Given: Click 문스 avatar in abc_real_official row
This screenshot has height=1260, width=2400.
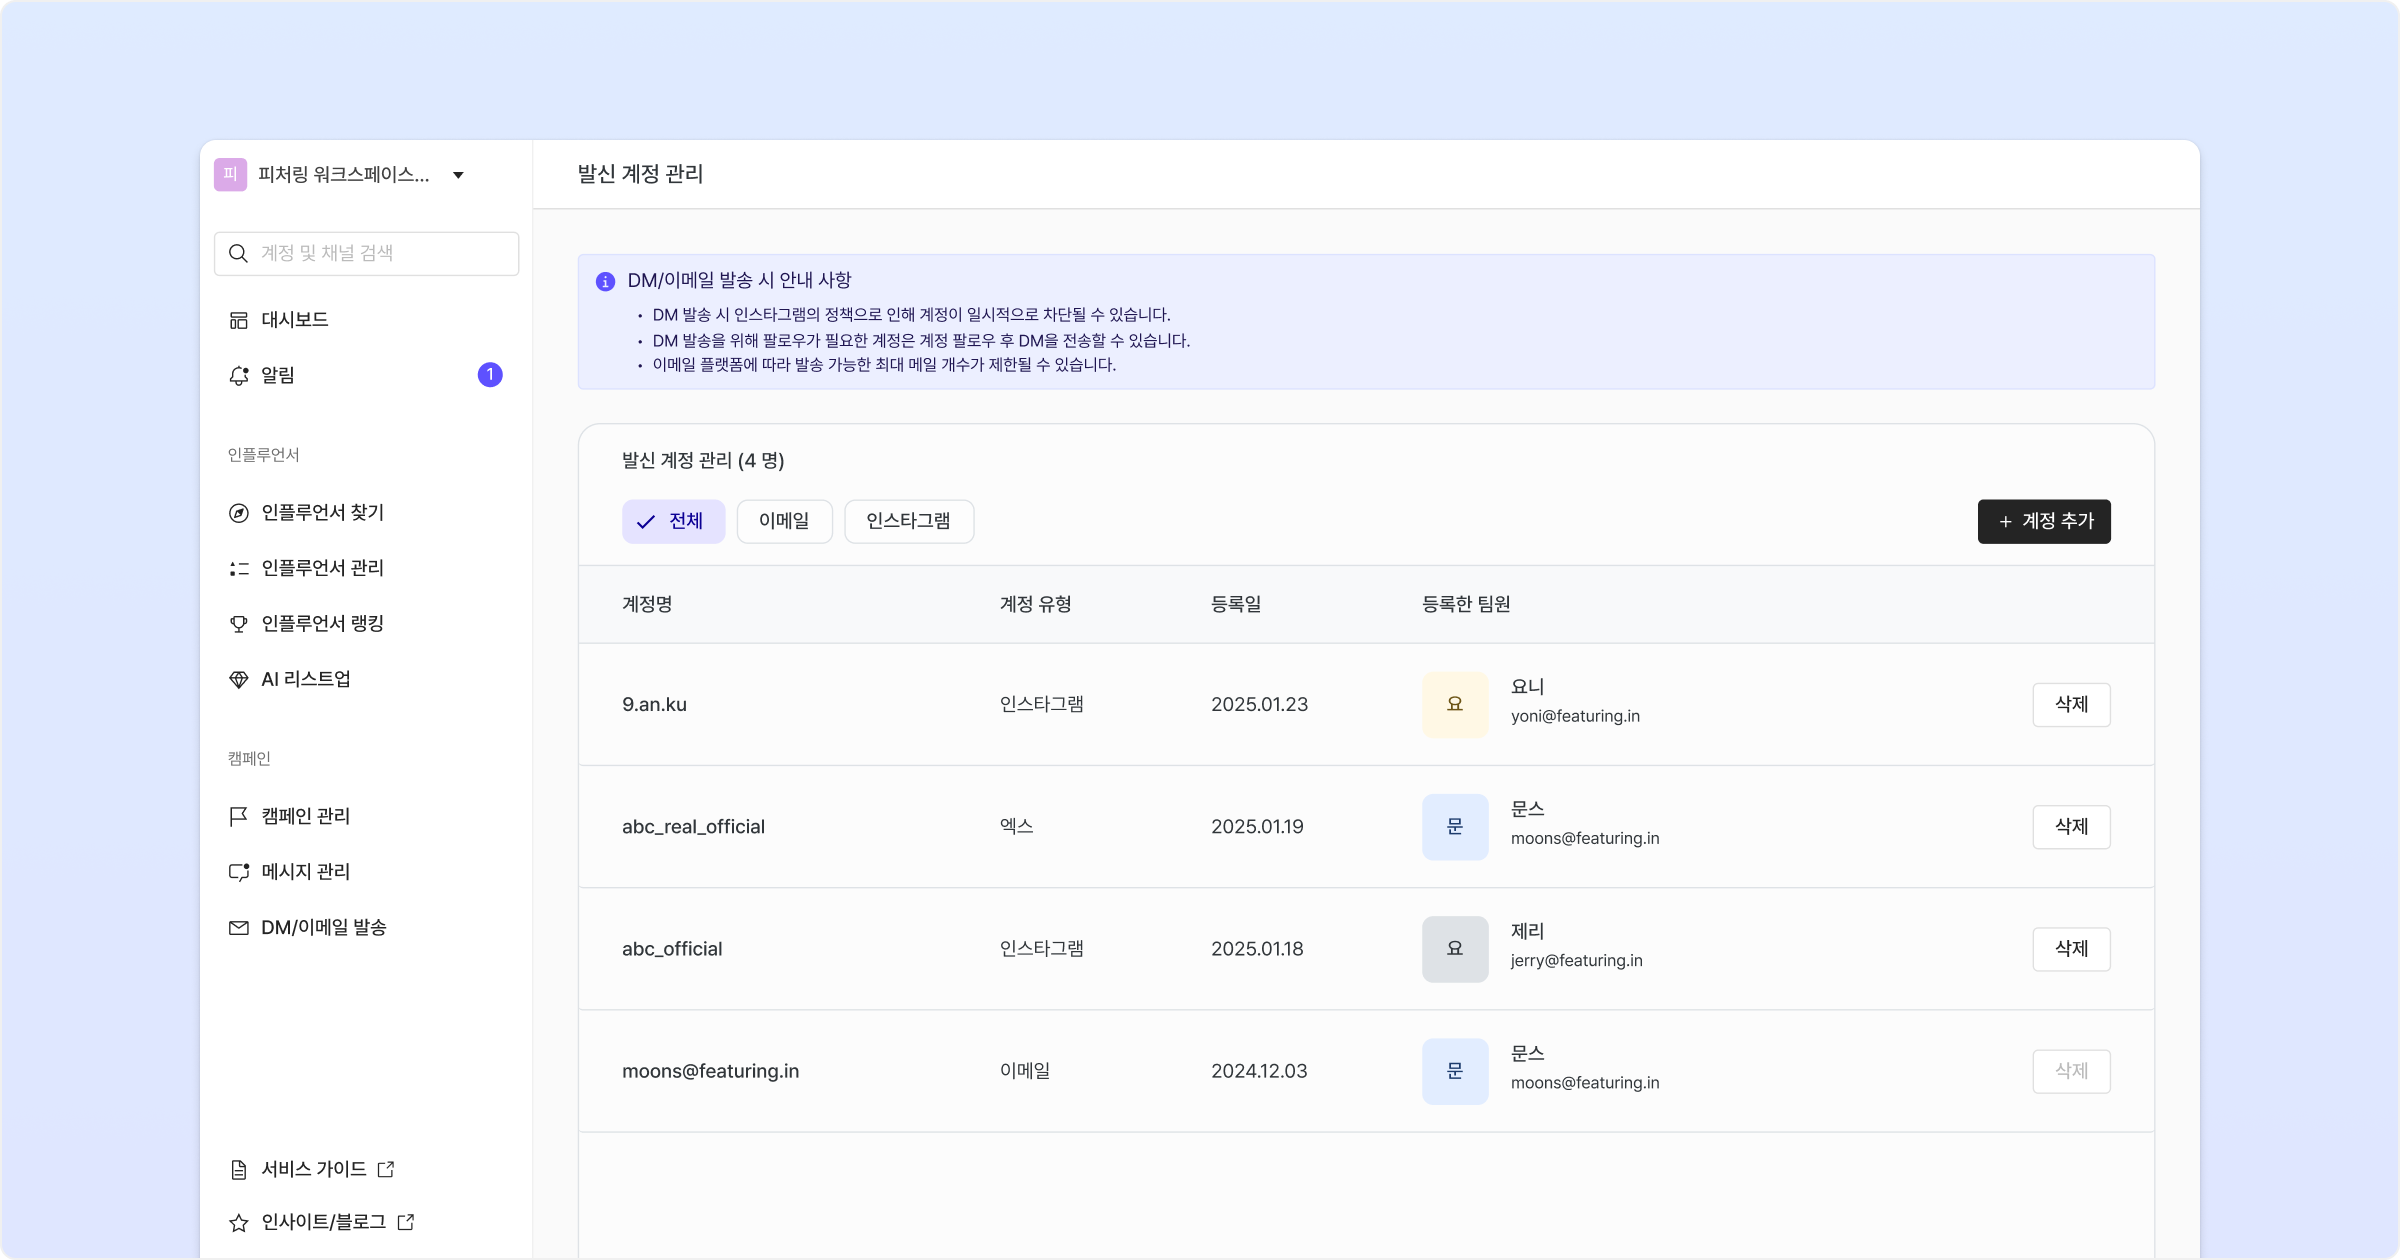Looking at the screenshot, I should tap(1455, 827).
